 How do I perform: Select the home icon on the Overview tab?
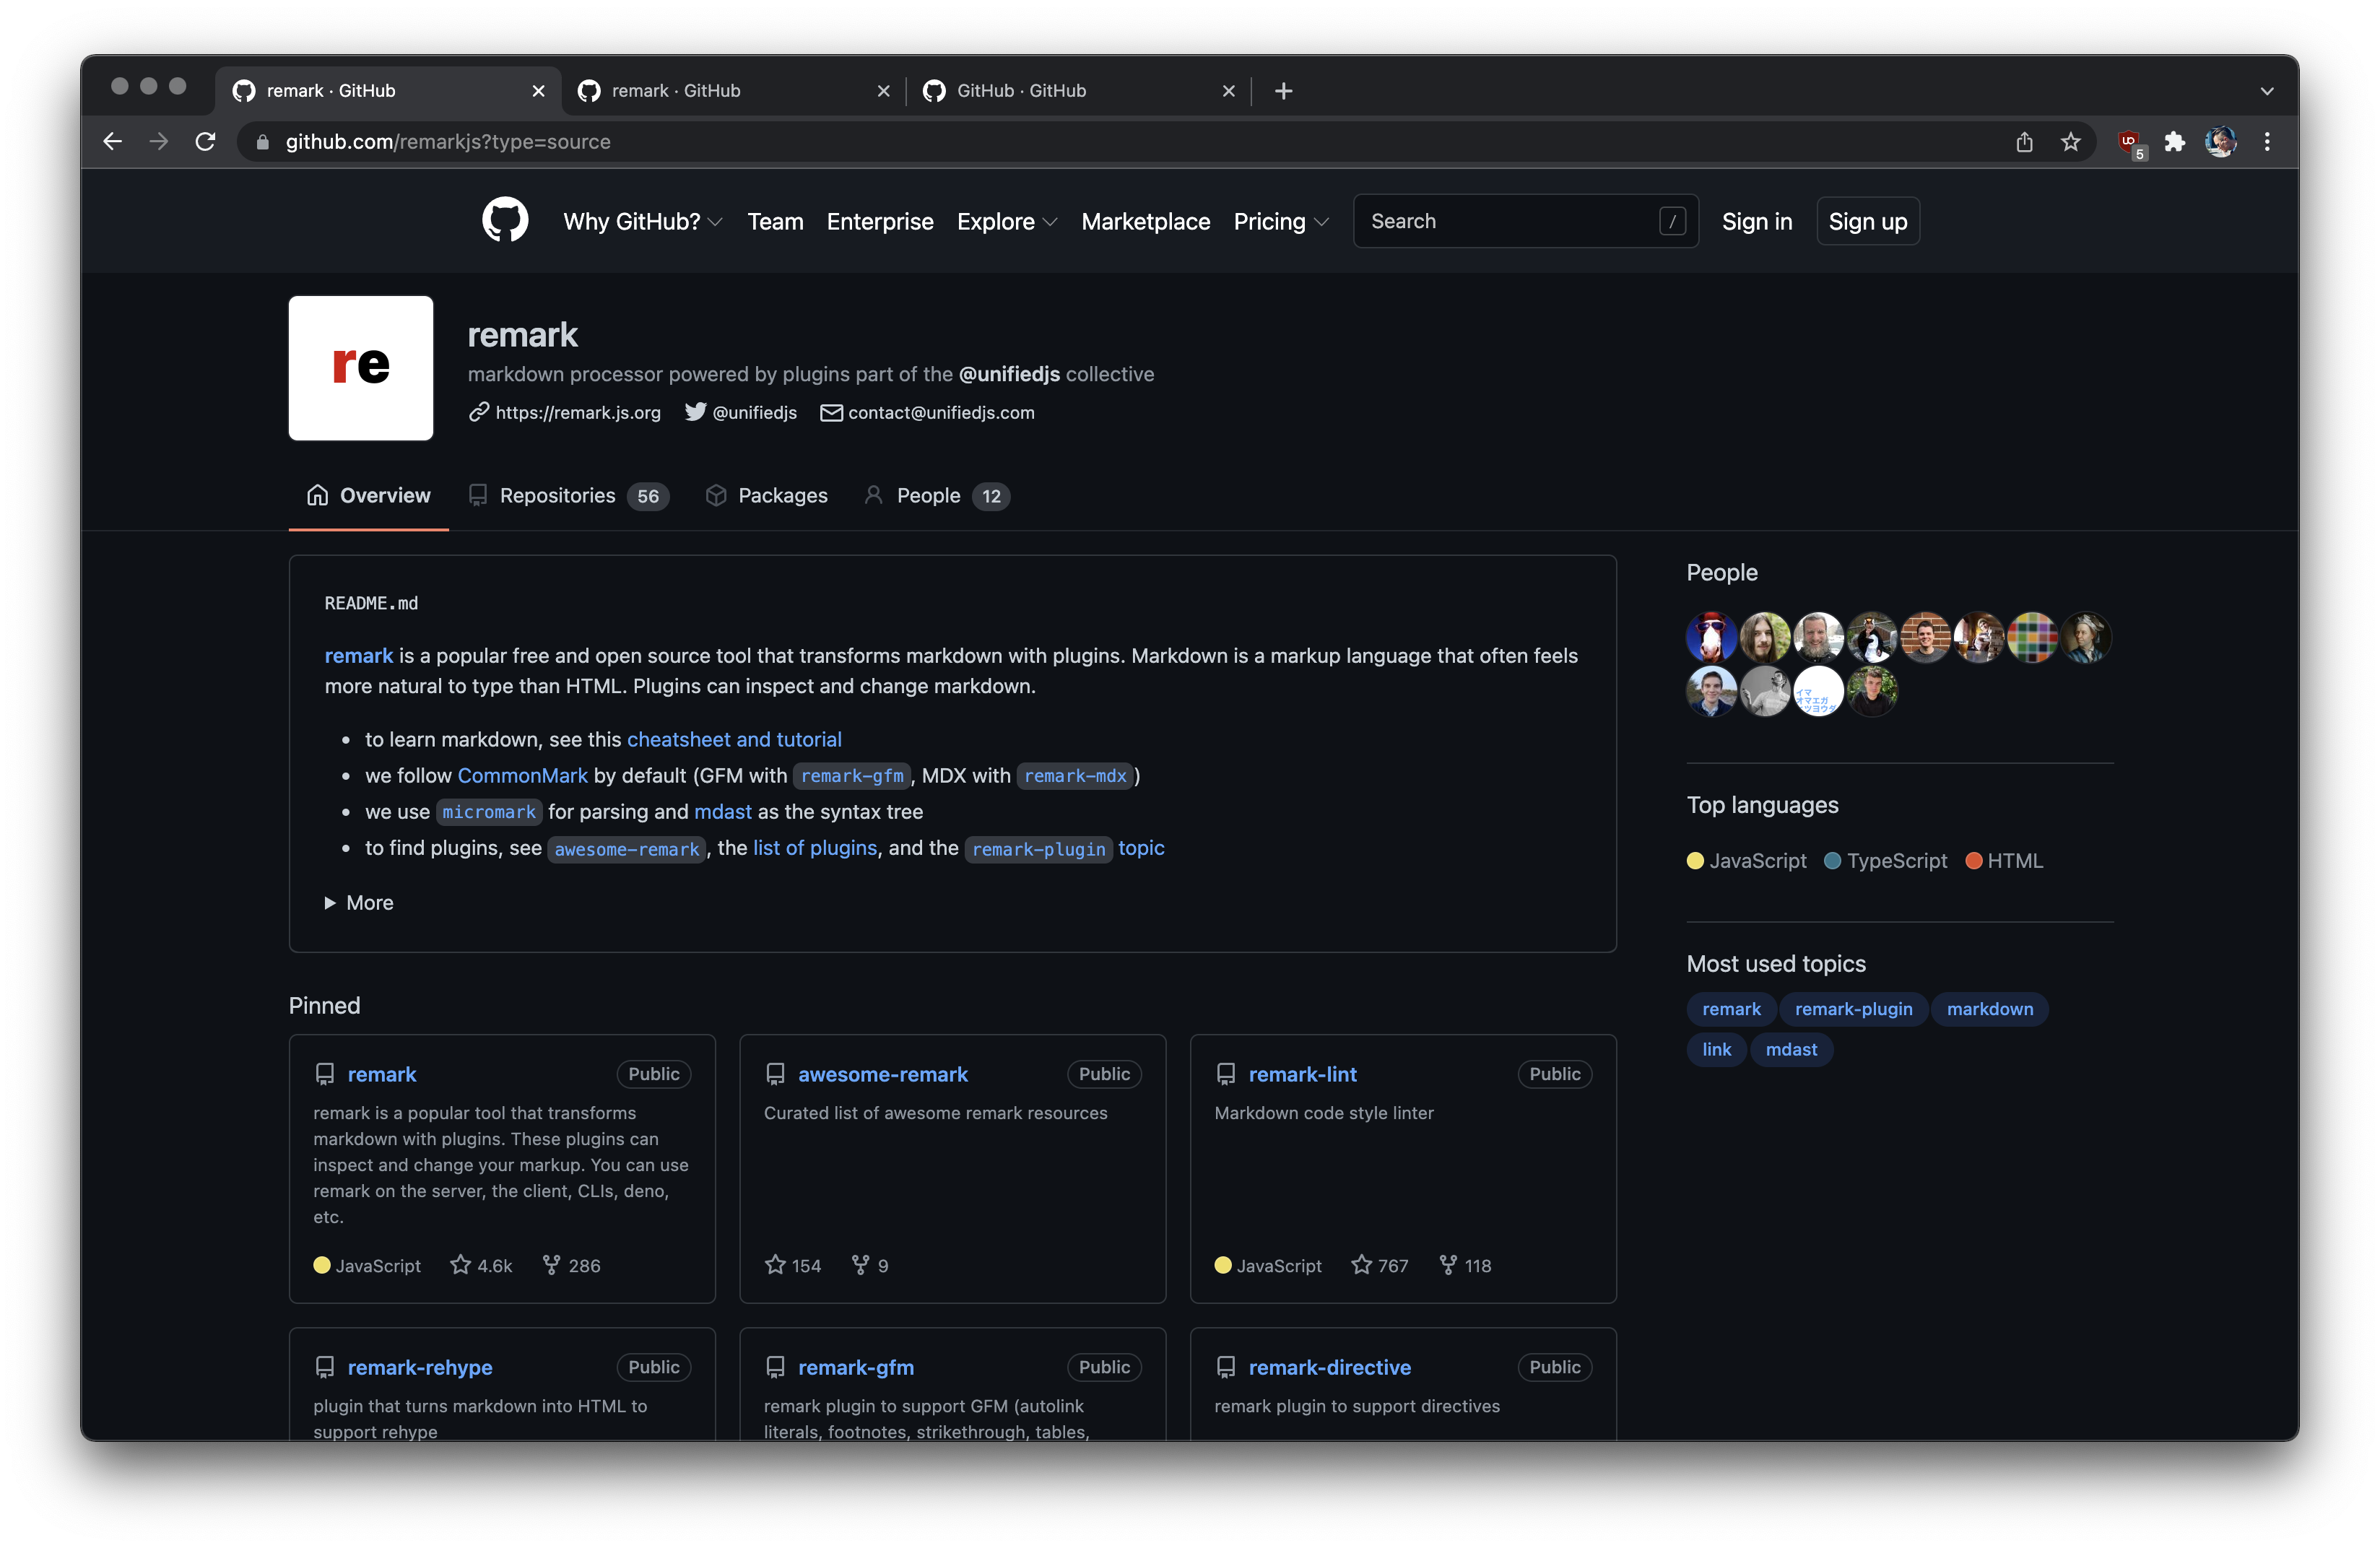click(317, 495)
